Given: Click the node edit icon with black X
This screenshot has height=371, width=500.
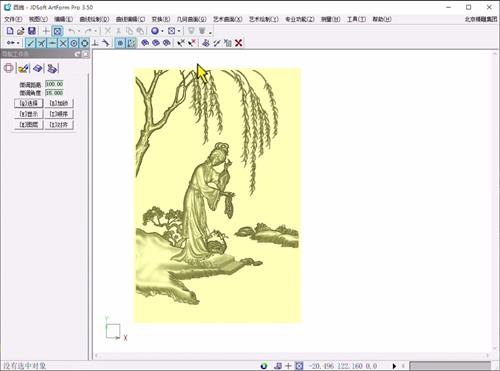Looking at the screenshot, I should [181, 43].
